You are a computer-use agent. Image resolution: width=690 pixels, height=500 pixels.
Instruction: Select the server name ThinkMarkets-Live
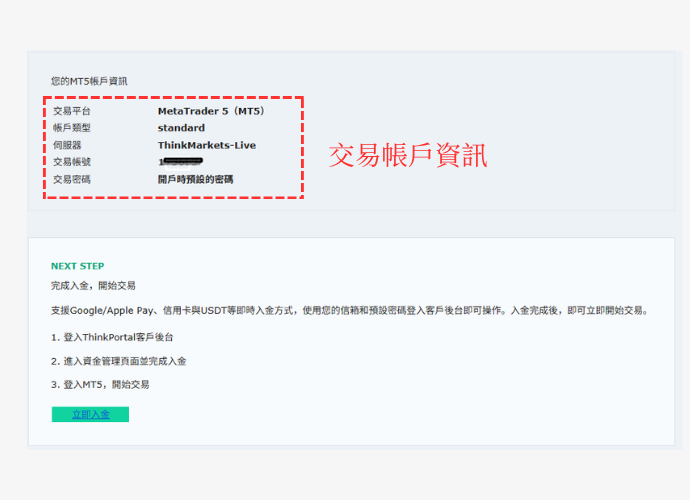coord(207,145)
